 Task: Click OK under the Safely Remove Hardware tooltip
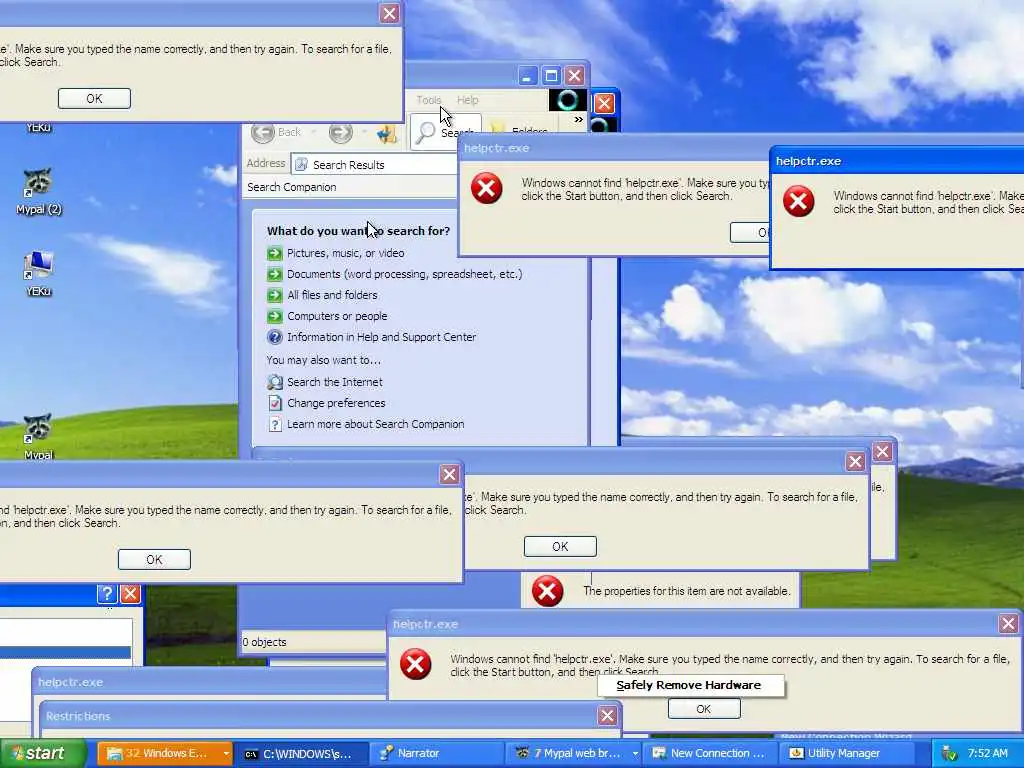point(704,709)
